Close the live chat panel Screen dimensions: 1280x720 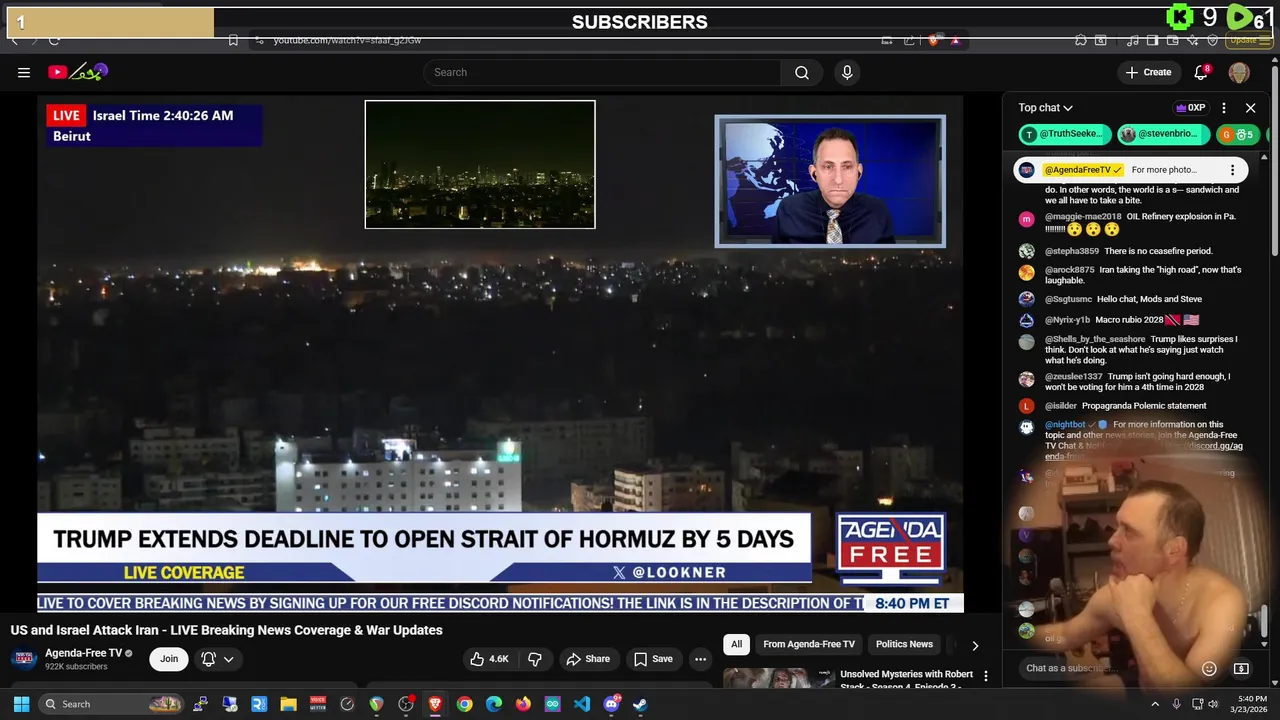tap(1250, 108)
